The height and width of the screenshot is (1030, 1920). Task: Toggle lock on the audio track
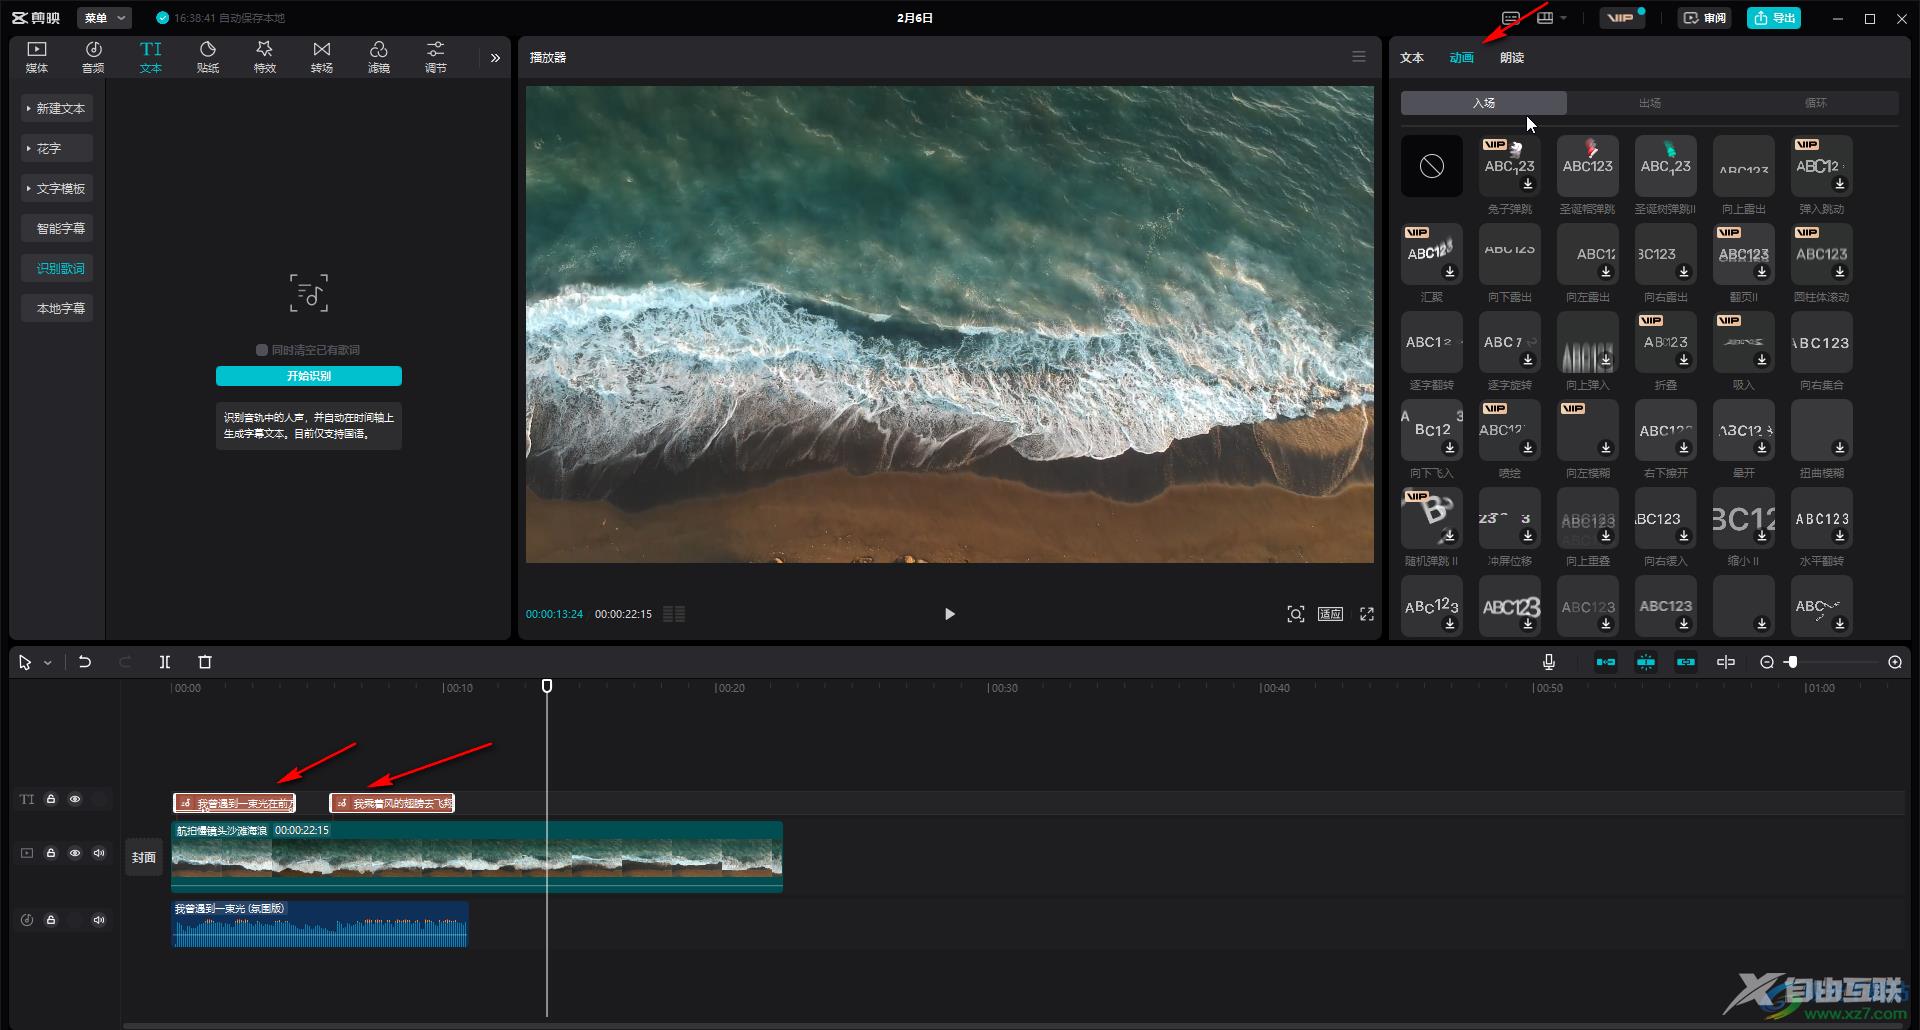click(51, 920)
